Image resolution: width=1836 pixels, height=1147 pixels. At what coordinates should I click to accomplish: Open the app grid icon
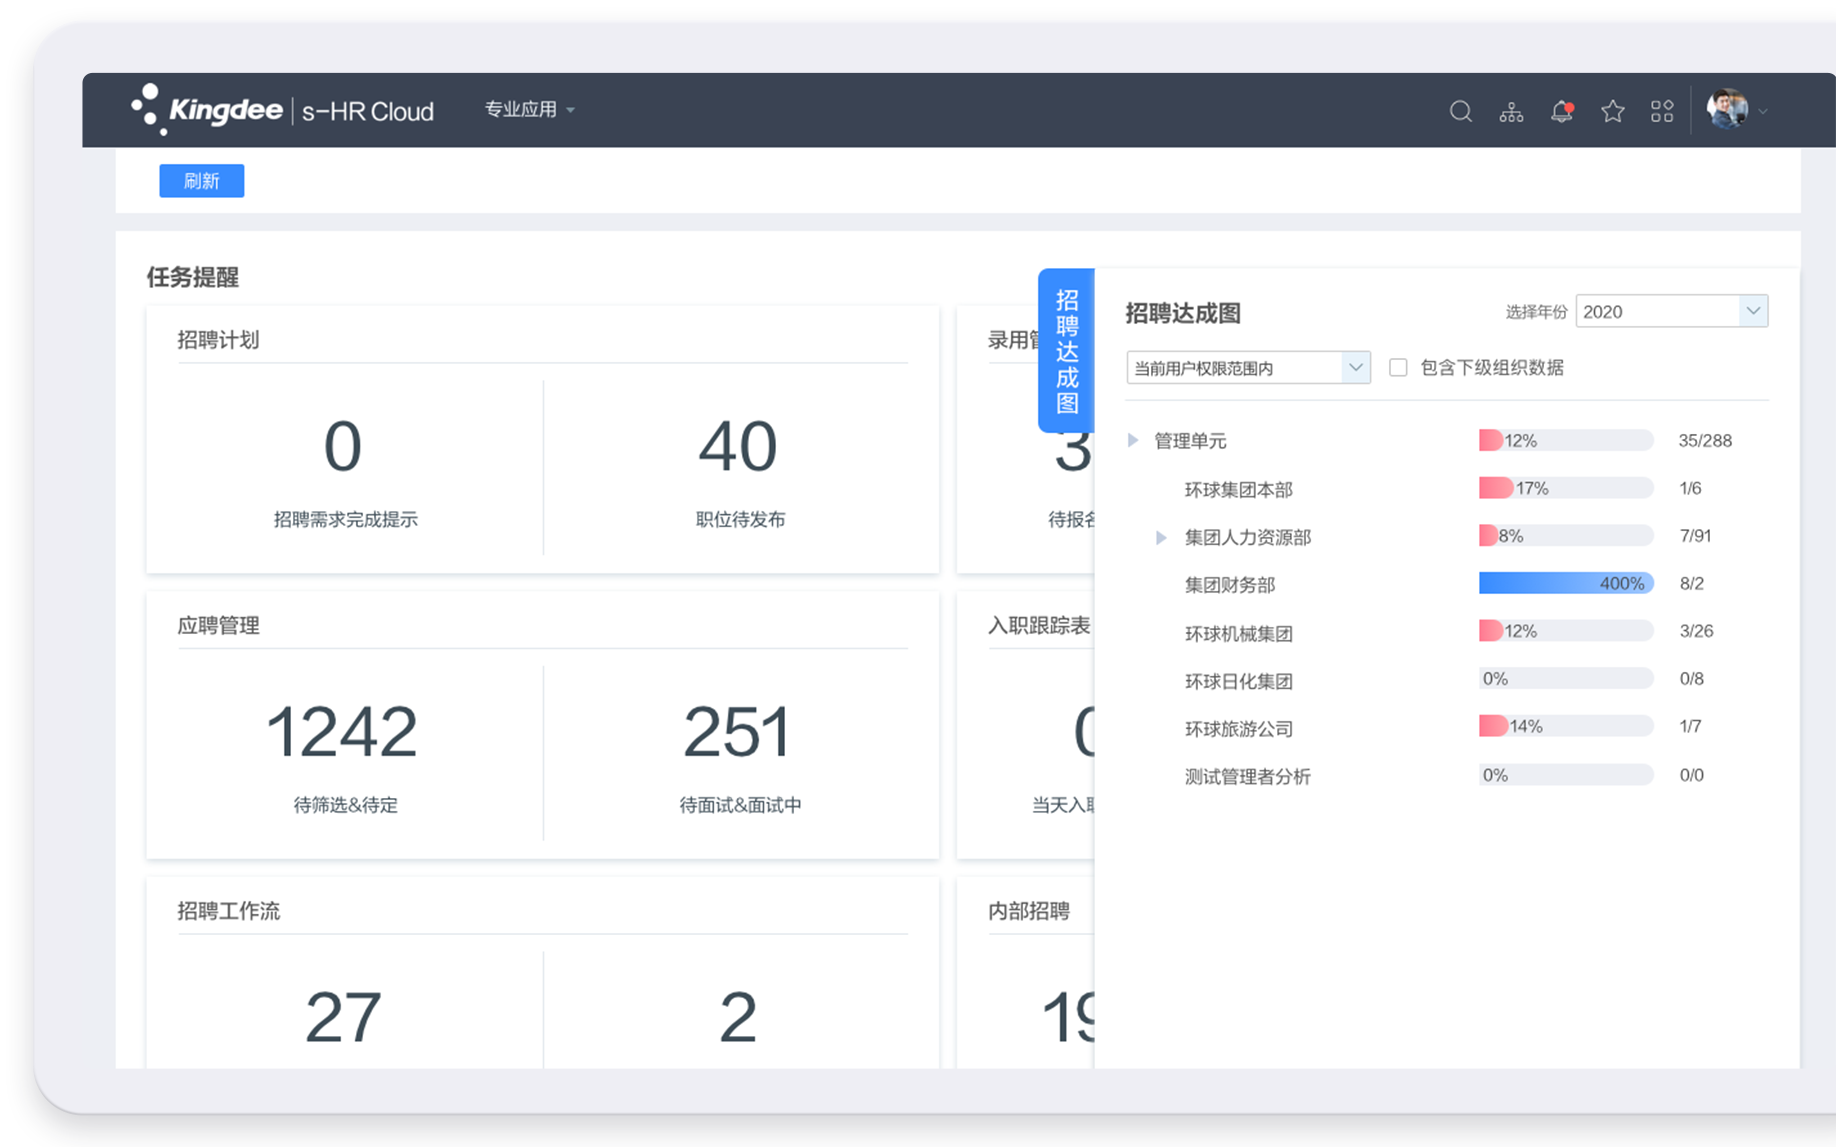(1662, 112)
